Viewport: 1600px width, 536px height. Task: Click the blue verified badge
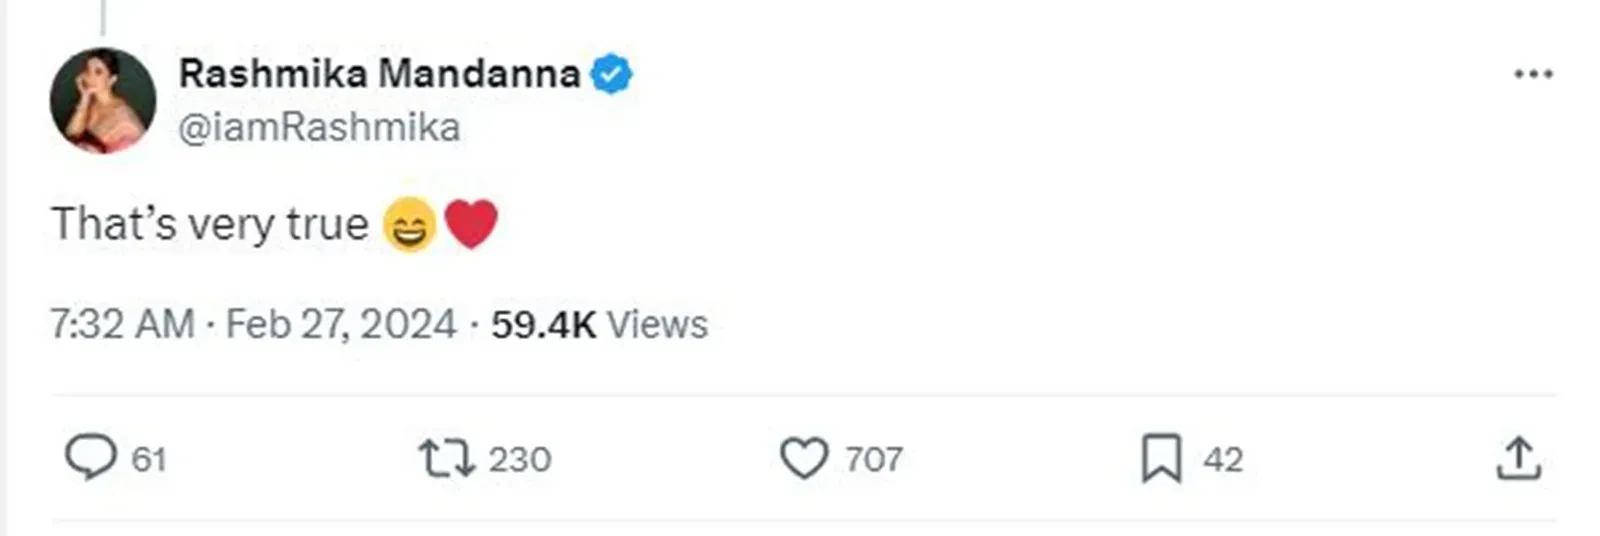tap(611, 74)
